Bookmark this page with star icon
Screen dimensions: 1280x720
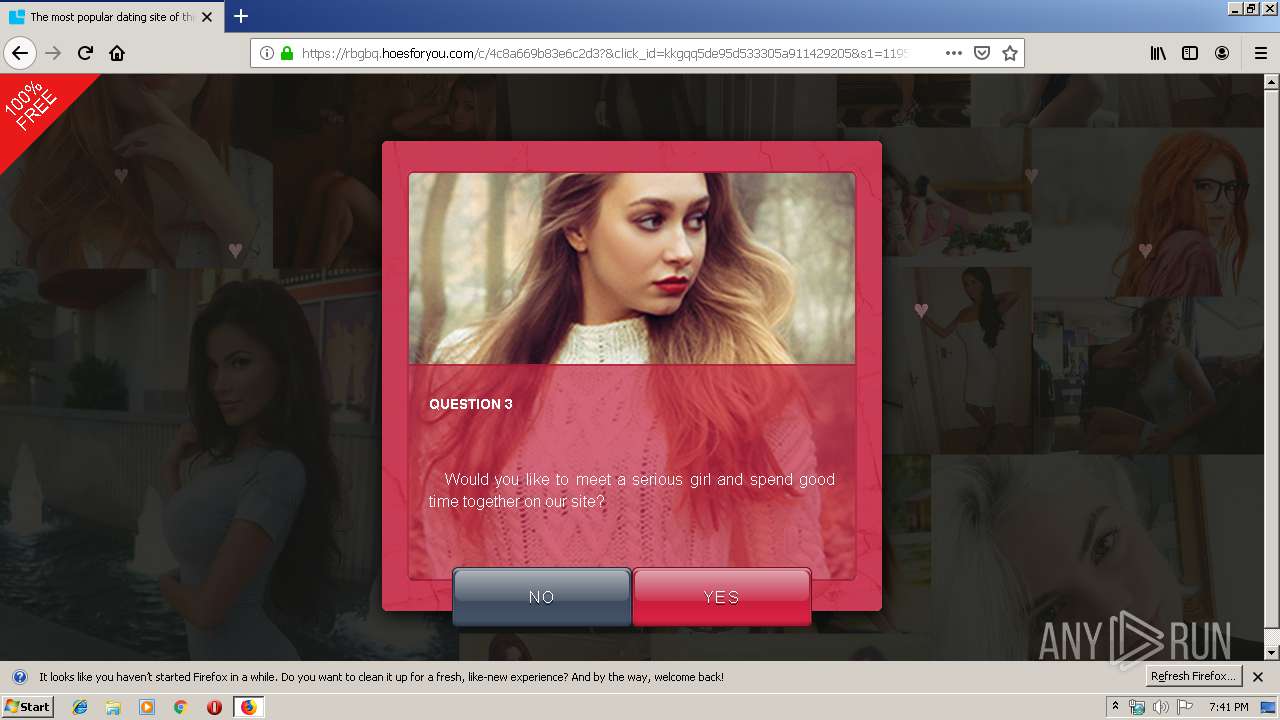[1010, 53]
